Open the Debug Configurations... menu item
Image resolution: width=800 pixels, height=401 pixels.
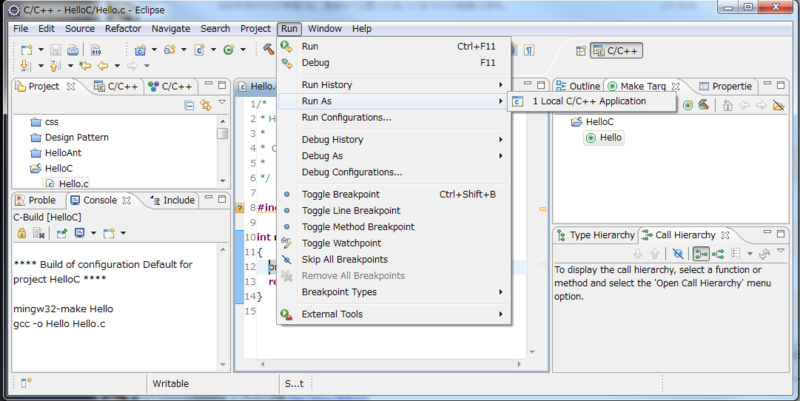tap(393, 172)
